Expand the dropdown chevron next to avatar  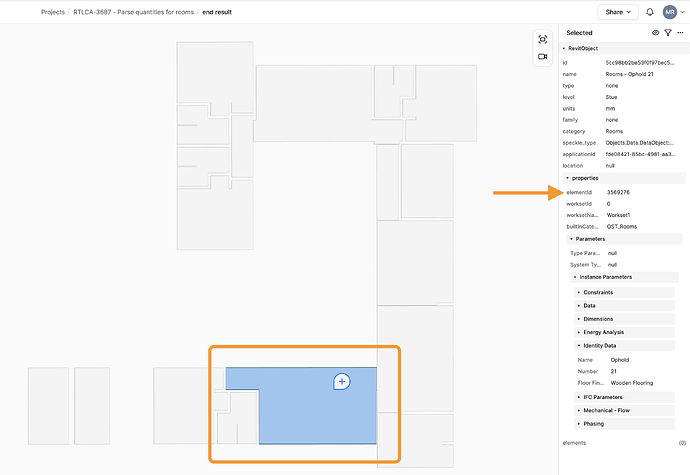coord(683,12)
